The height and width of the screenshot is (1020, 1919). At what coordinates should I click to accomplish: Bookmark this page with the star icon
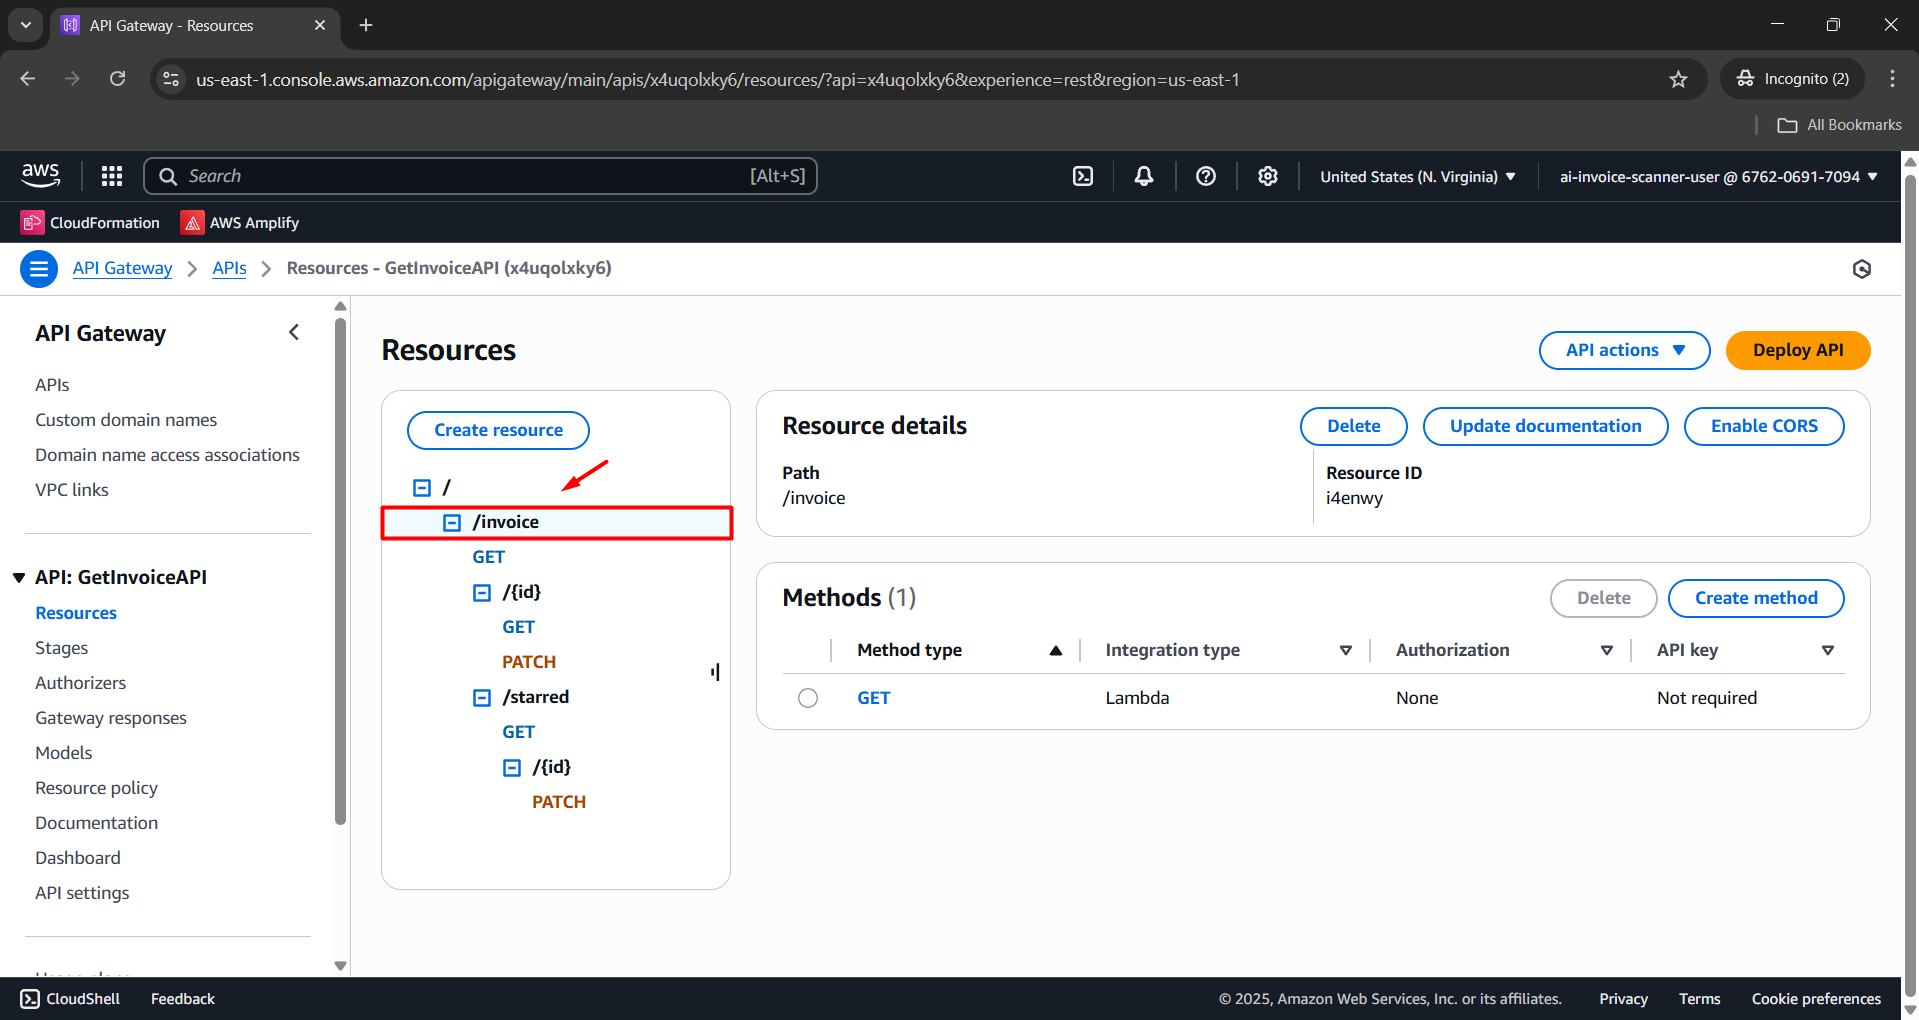click(1678, 79)
